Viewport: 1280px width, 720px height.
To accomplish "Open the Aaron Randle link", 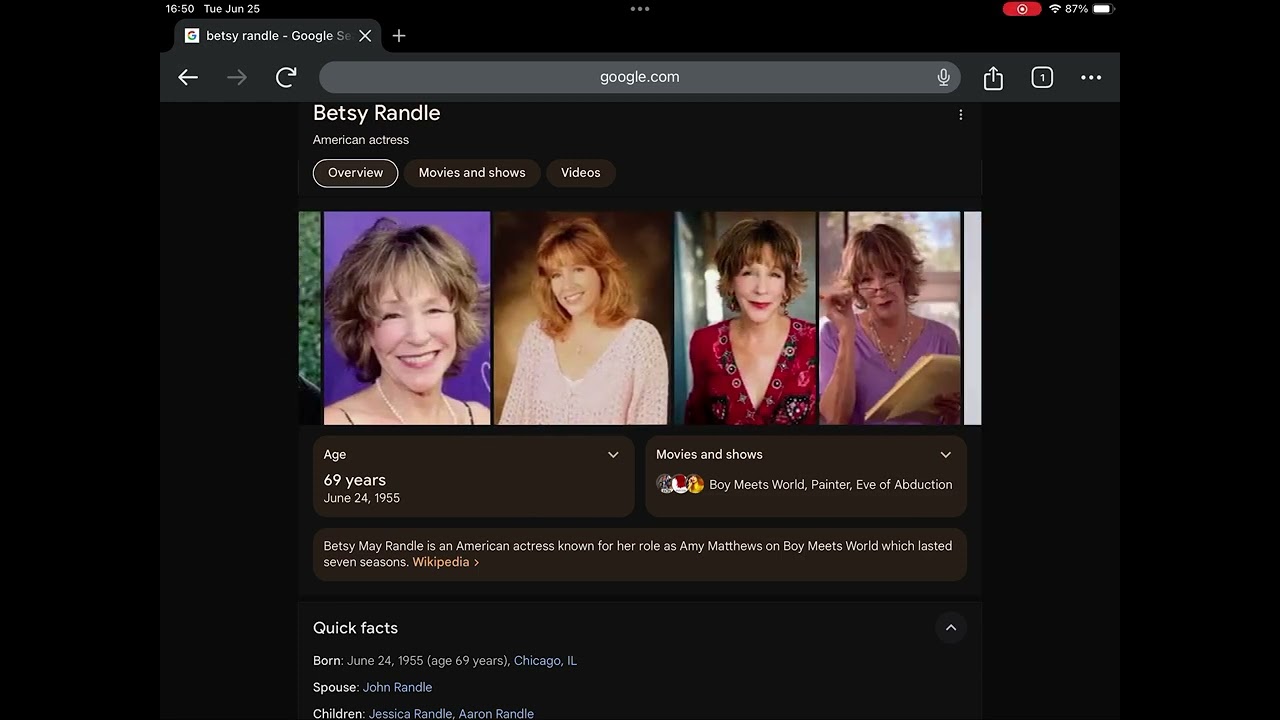I will 496,714.
